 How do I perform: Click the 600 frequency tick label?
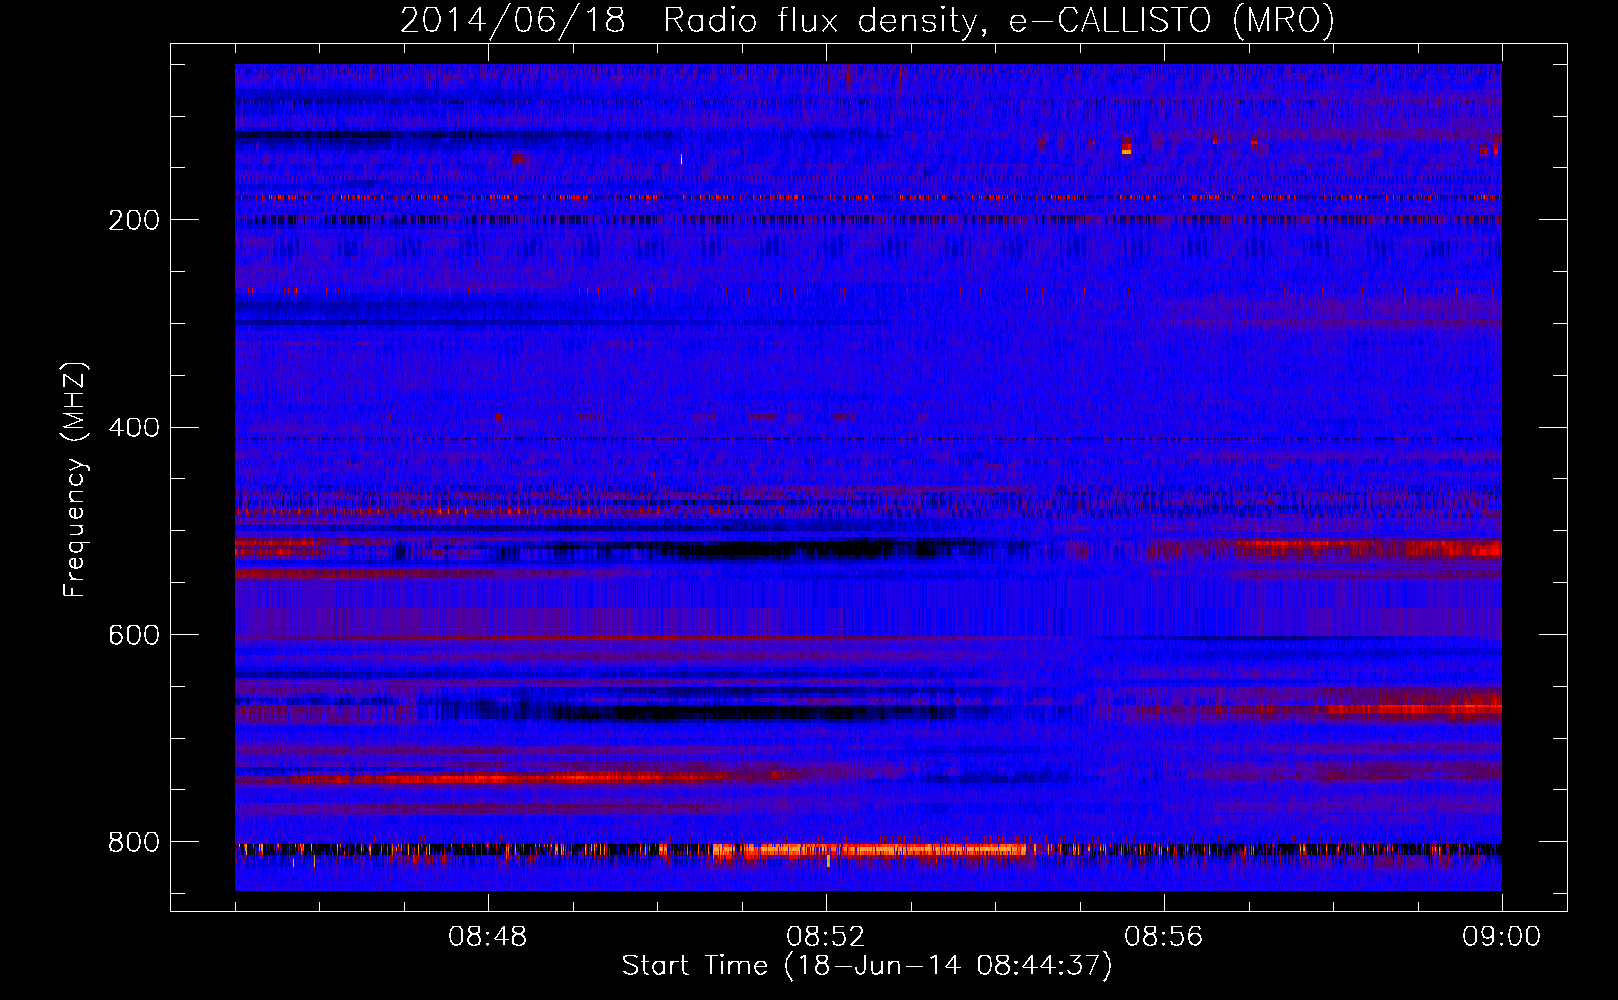click(134, 635)
